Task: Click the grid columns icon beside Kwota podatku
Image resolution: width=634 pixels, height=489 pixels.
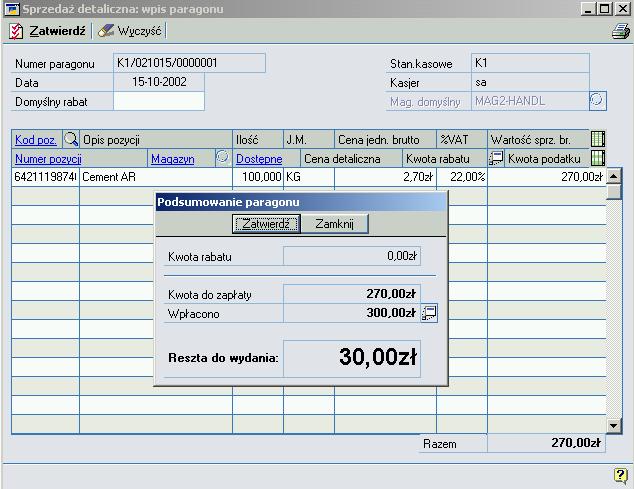Action: click(598, 158)
